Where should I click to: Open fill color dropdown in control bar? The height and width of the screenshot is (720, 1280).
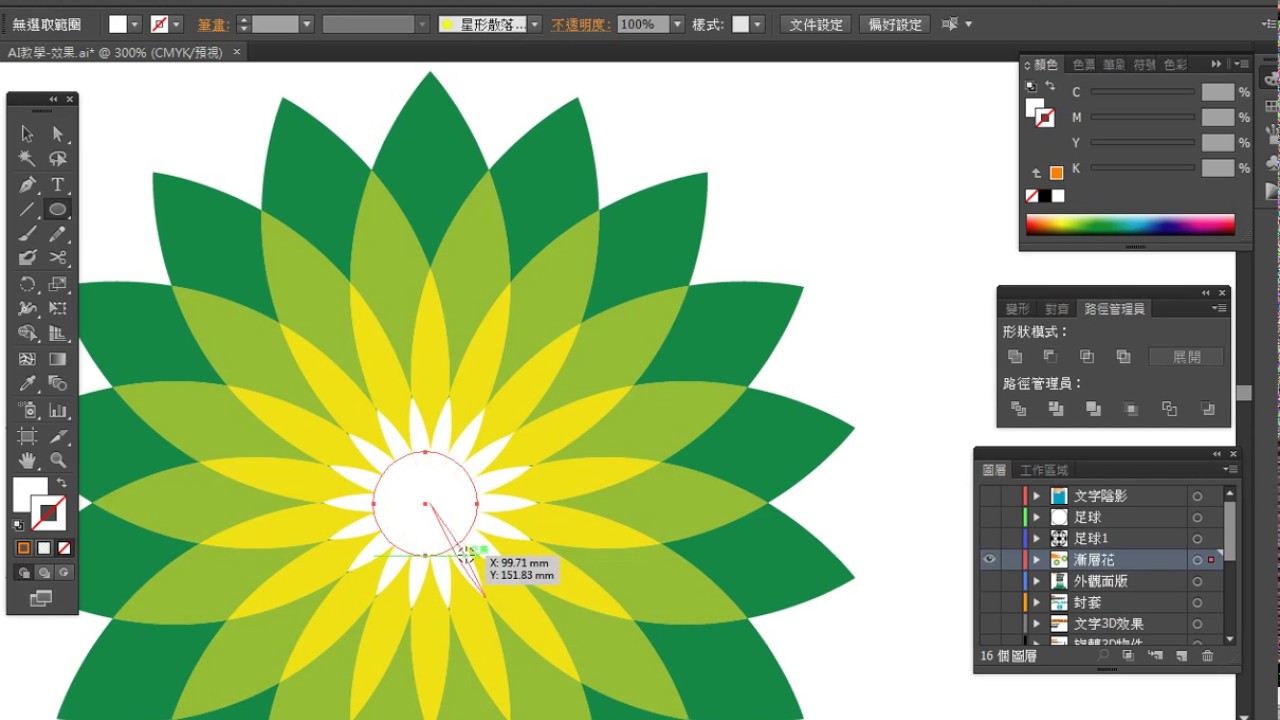135,24
